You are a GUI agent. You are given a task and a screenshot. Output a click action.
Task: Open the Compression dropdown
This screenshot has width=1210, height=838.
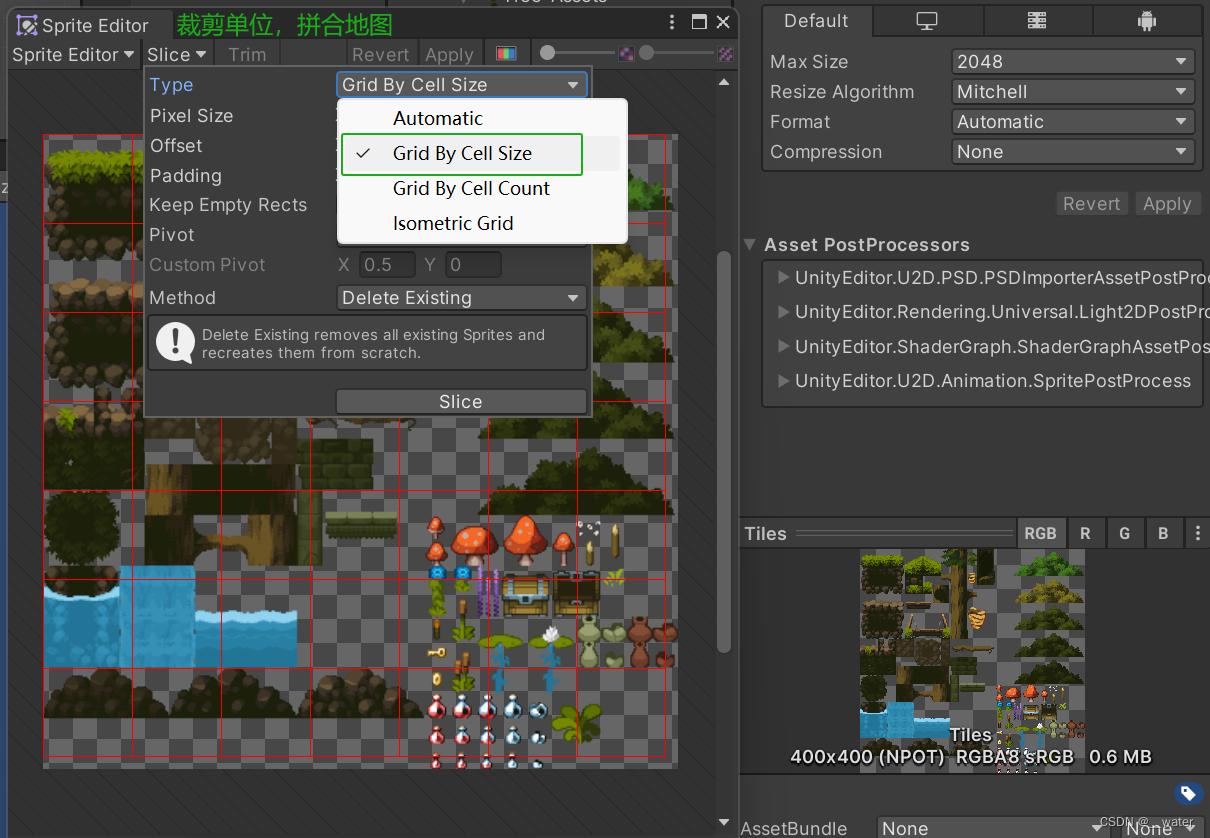pyautogui.click(x=1074, y=151)
